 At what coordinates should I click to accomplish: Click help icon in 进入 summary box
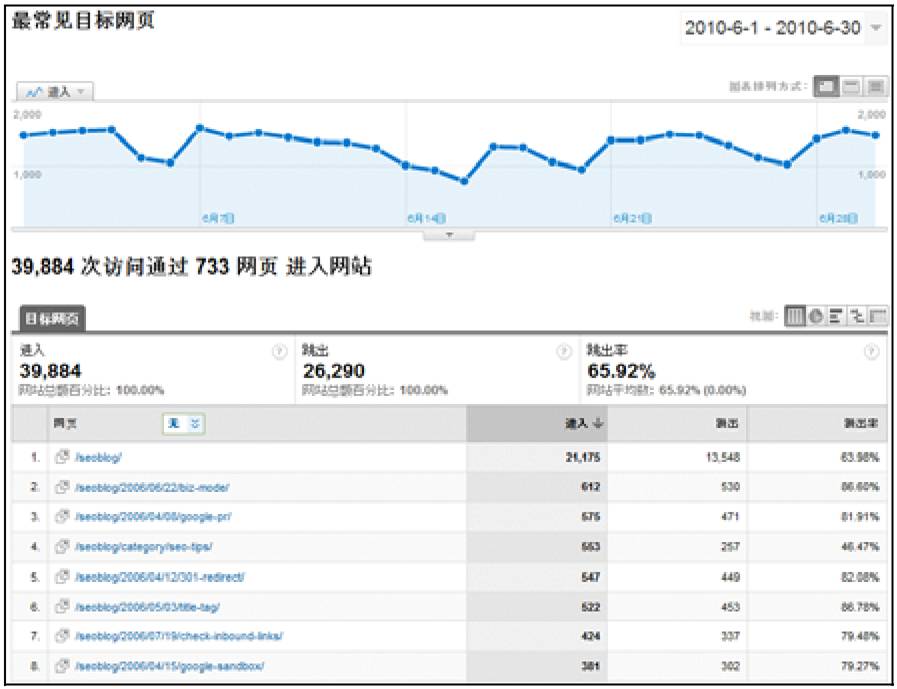click(279, 351)
